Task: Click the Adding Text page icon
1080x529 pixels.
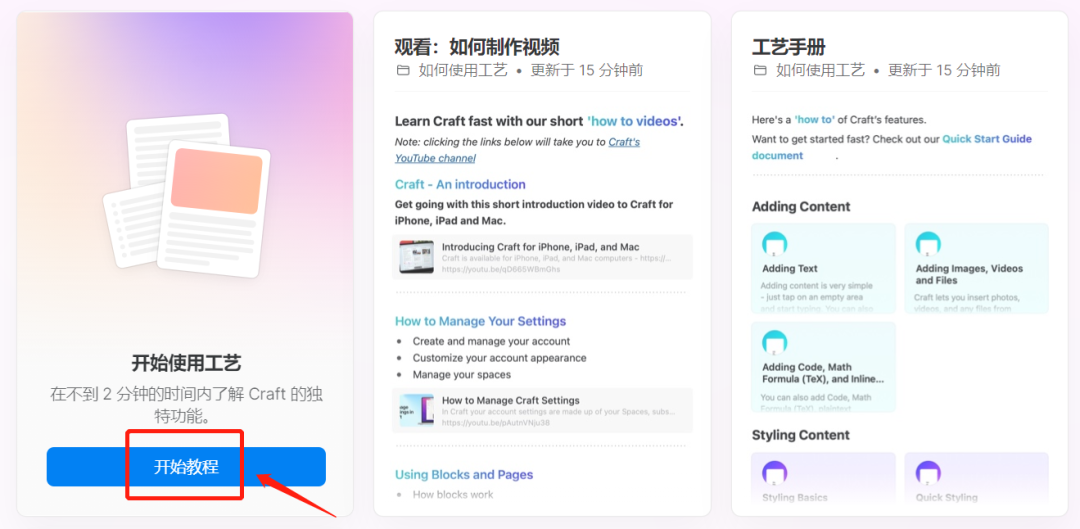Action: click(x=774, y=245)
